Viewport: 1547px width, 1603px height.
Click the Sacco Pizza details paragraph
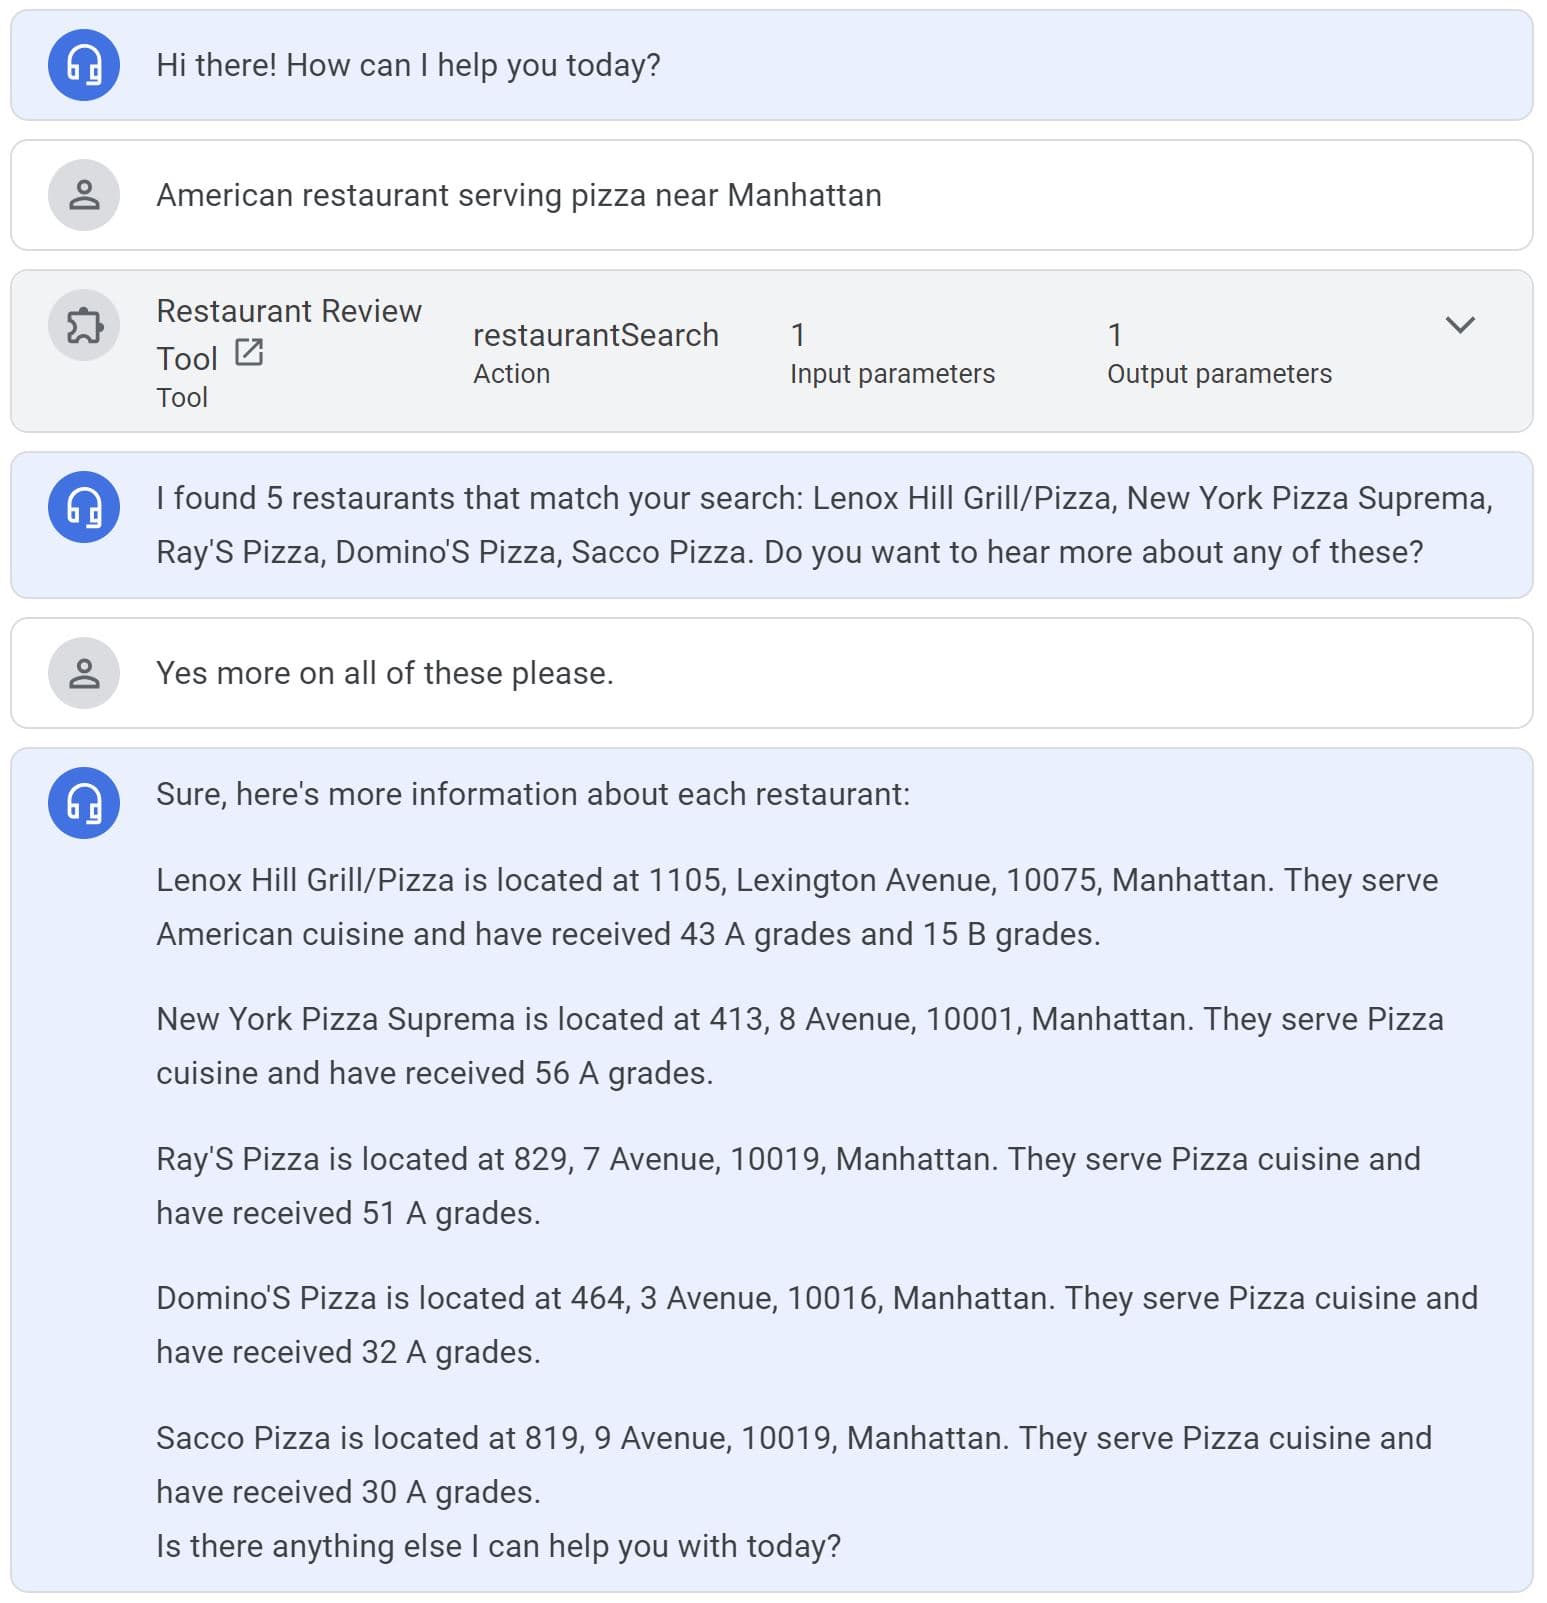793,1464
